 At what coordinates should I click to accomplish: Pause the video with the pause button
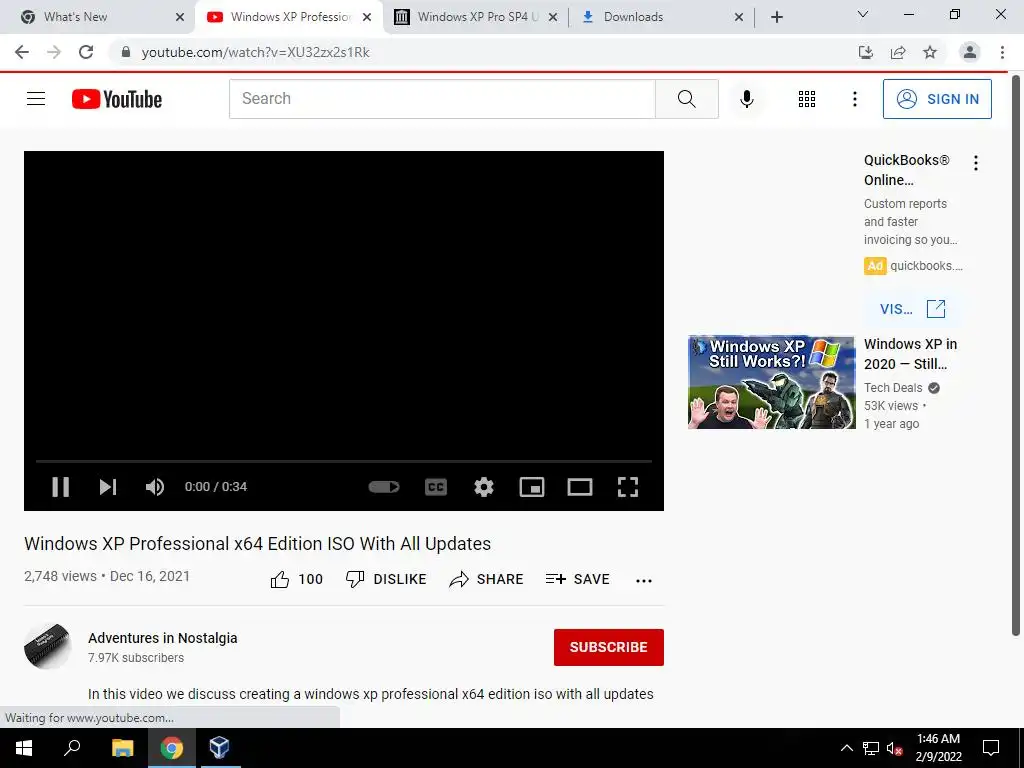(60, 487)
